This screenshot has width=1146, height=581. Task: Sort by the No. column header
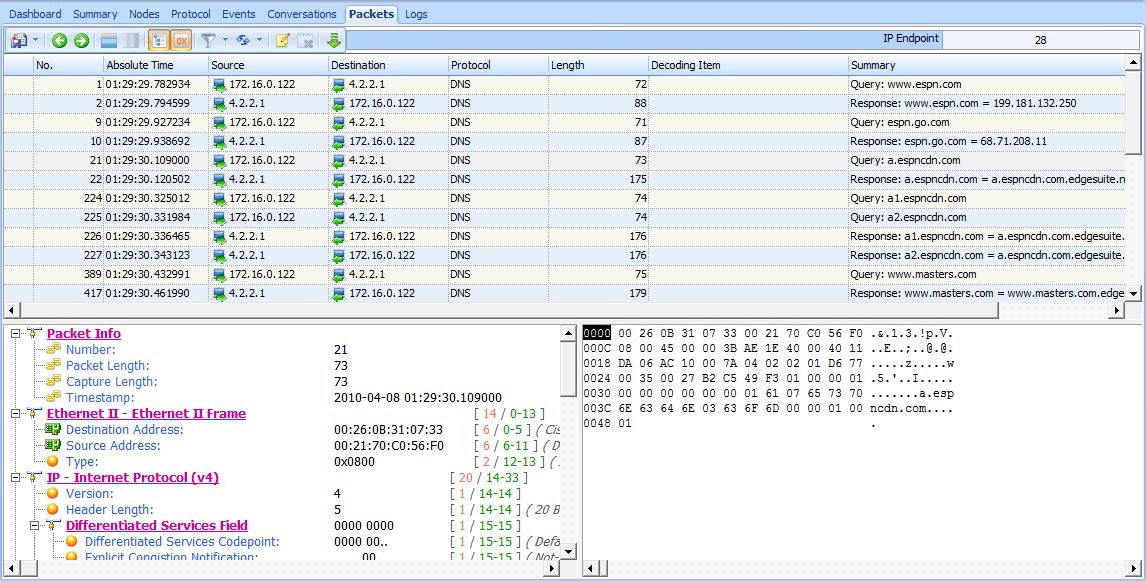(x=69, y=65)
